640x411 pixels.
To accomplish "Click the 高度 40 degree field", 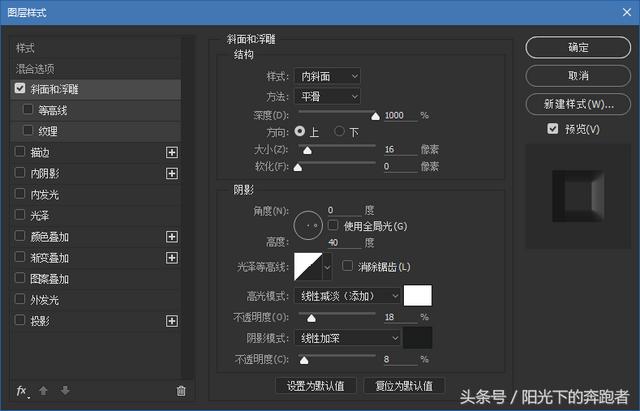I will tap(344, 242).
